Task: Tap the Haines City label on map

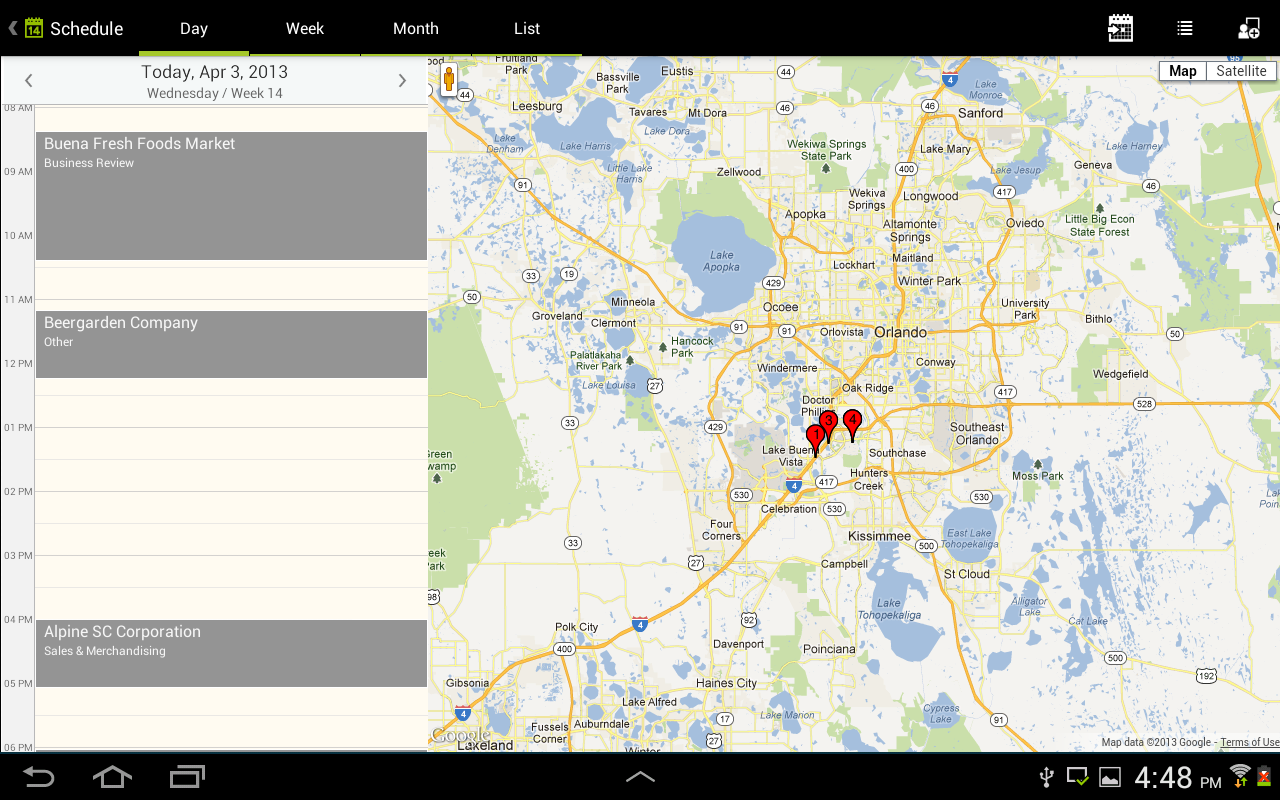Action: (727, 684)
